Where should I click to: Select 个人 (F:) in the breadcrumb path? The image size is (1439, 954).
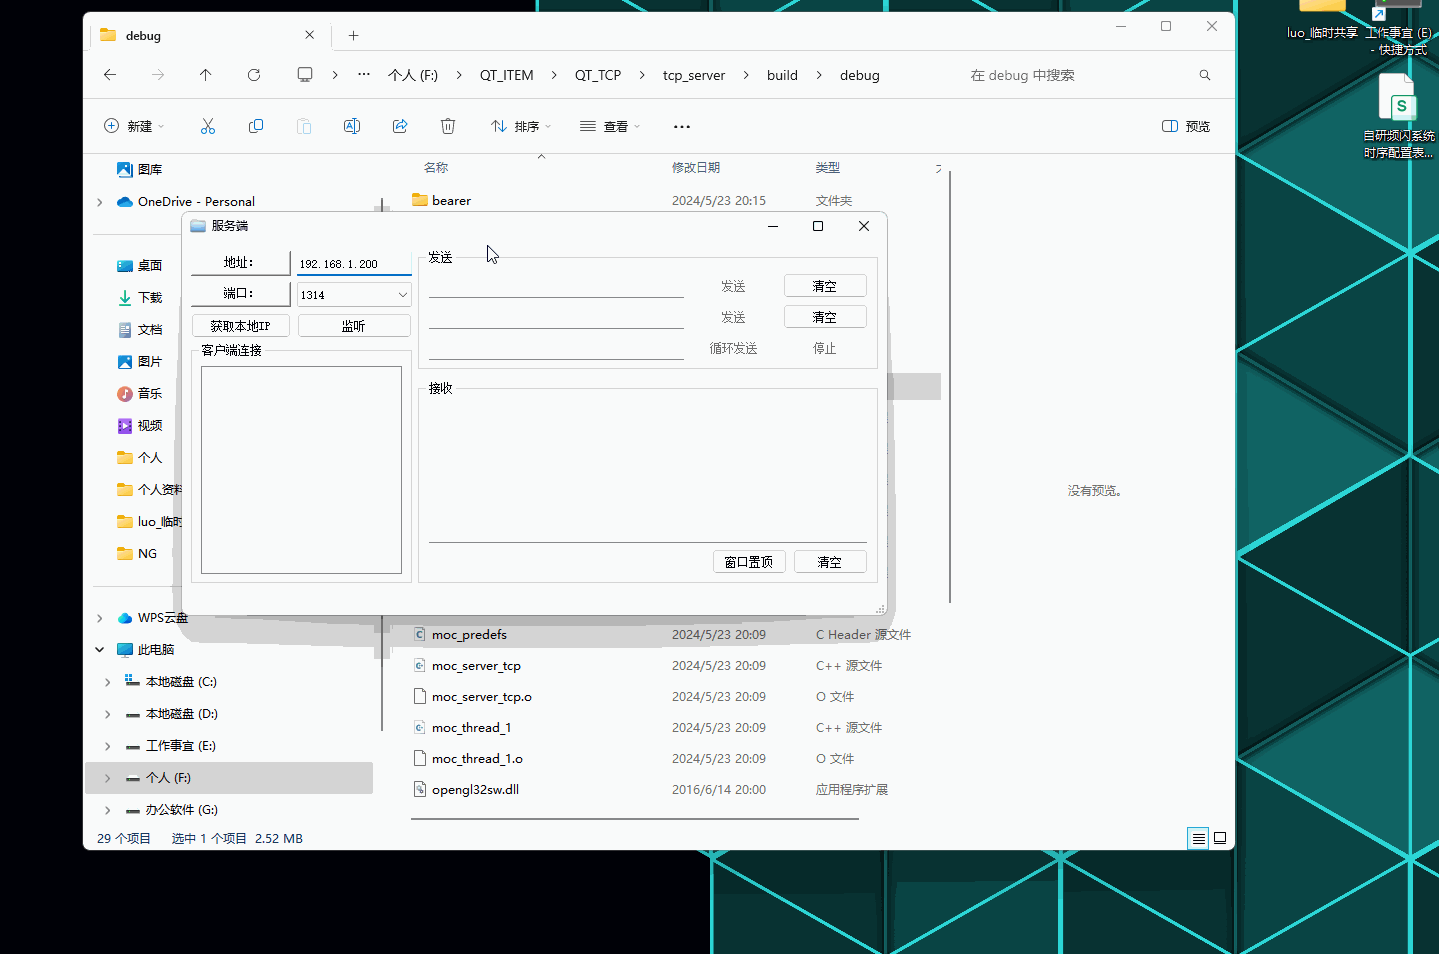point(413,75)
